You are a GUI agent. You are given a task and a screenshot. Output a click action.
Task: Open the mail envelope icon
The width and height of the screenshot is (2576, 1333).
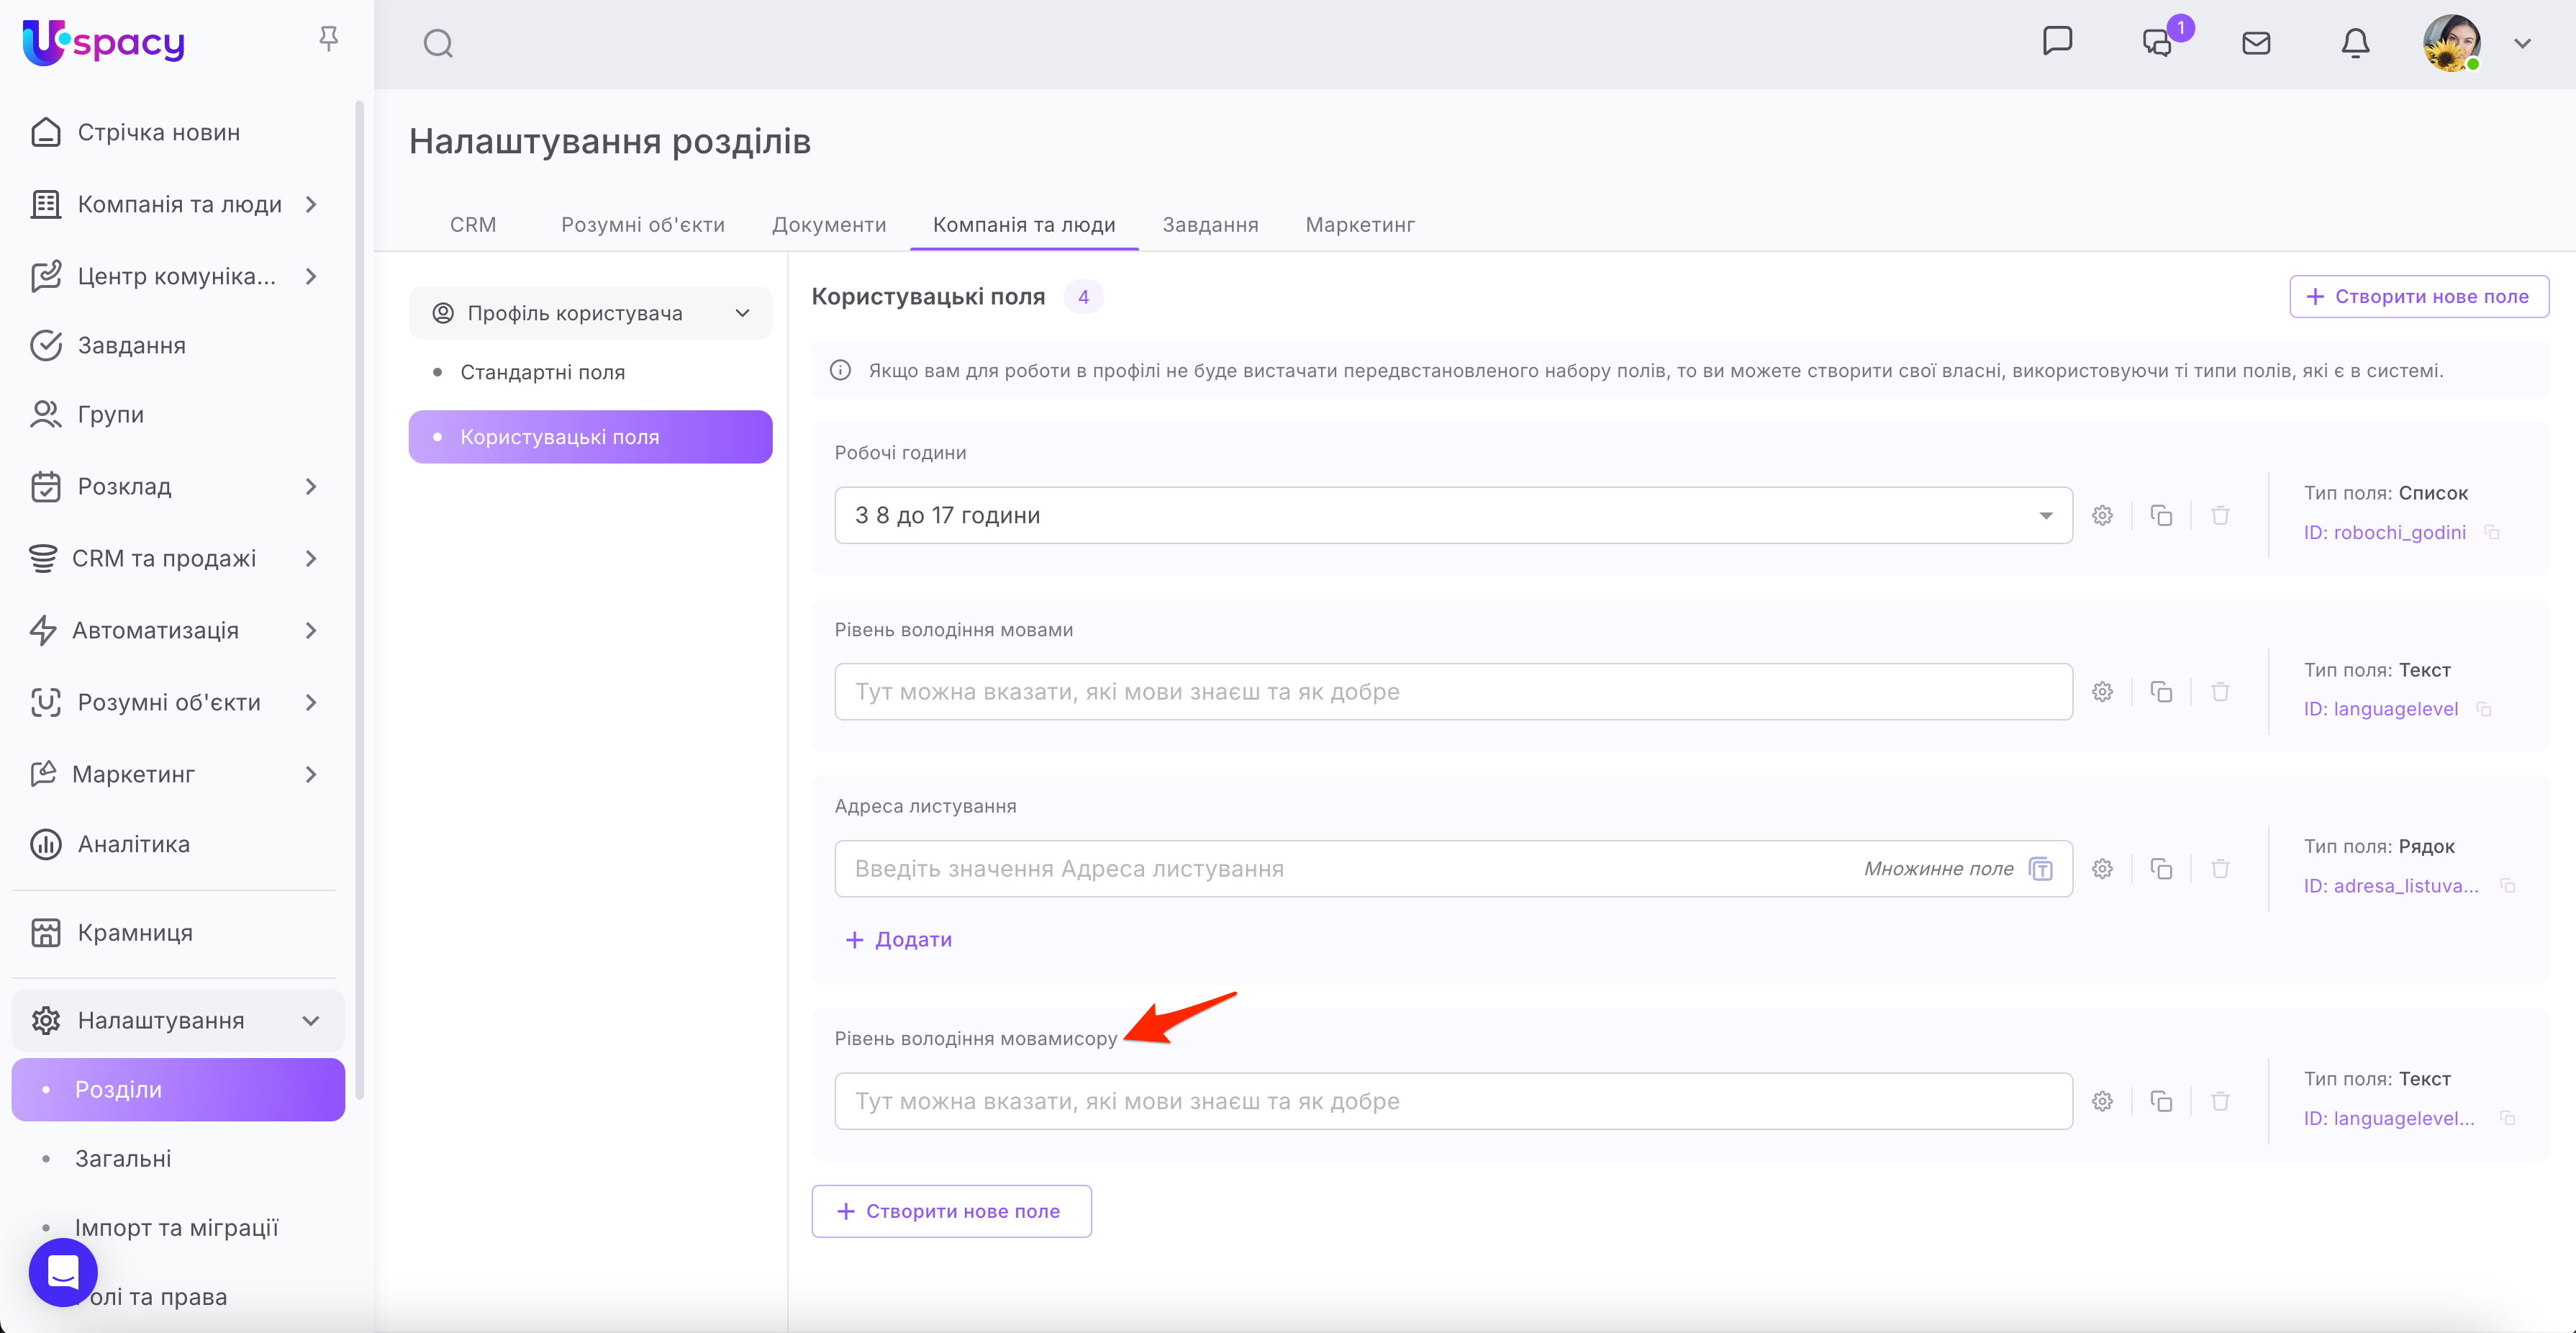(x=2256, y=44)
